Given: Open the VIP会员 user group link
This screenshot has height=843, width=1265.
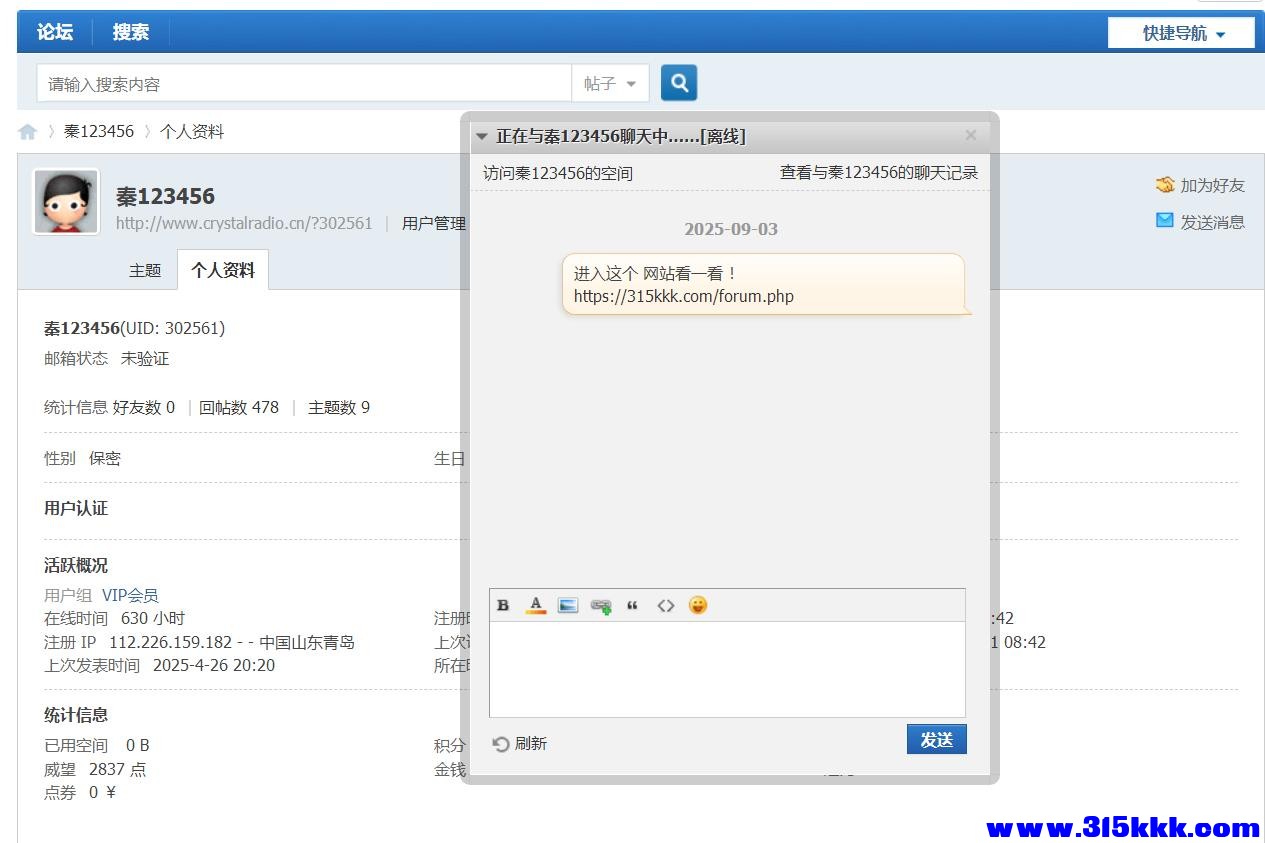Looking at the screenshot, I should coord(131,594).
